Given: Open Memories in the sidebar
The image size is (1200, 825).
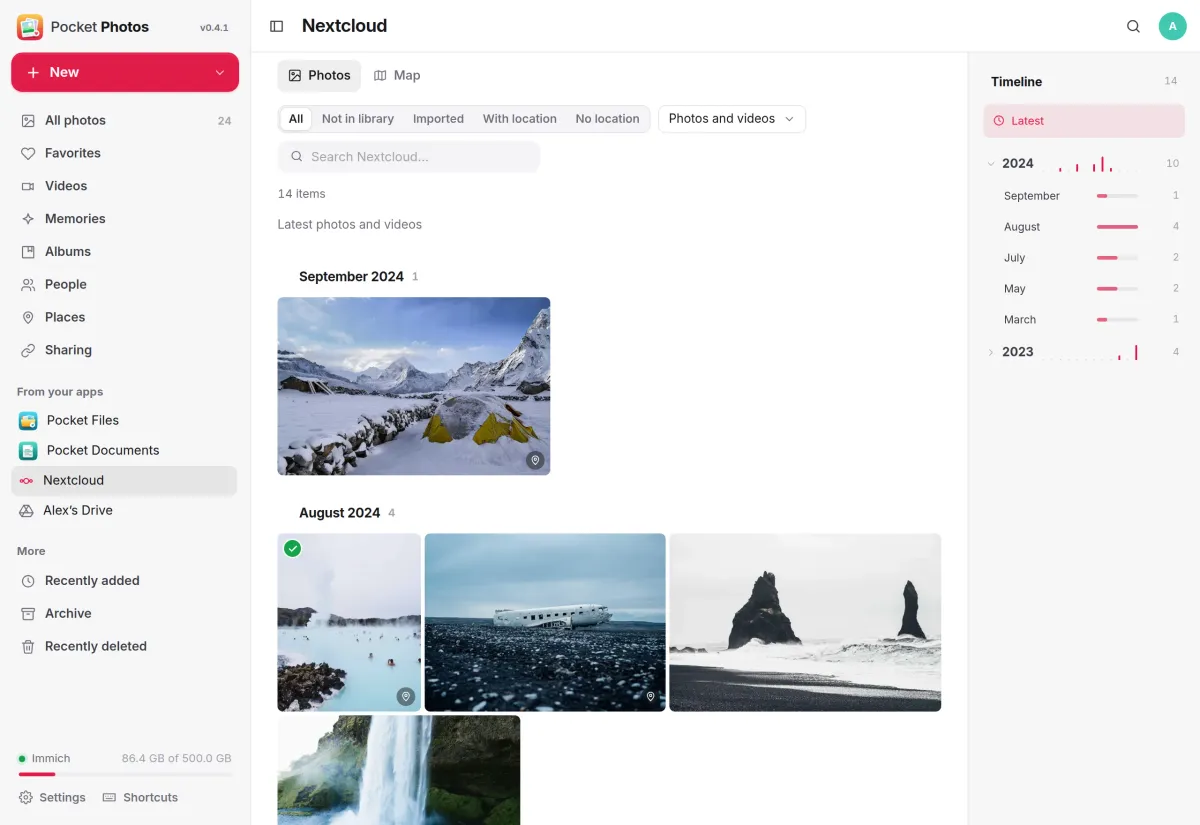Looking at the screenshot, I should pos(125,219).
